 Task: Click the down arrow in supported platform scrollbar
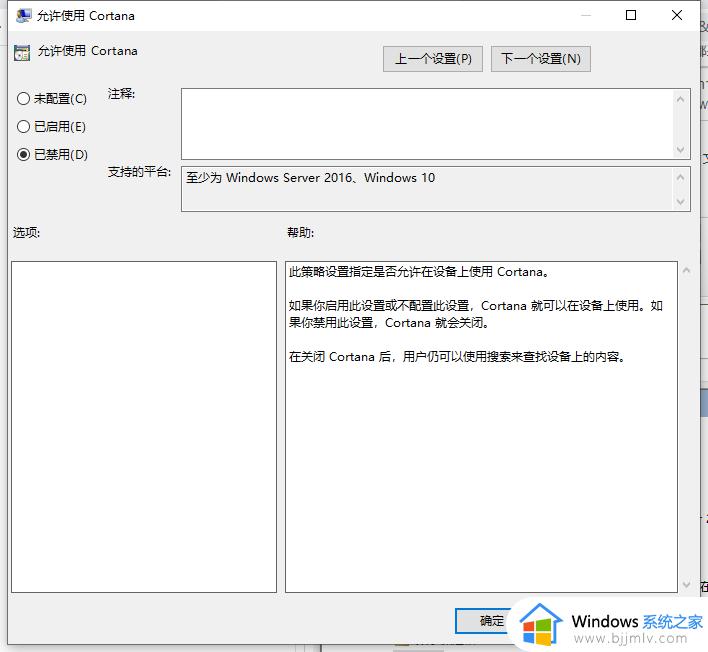pos(680,201)
